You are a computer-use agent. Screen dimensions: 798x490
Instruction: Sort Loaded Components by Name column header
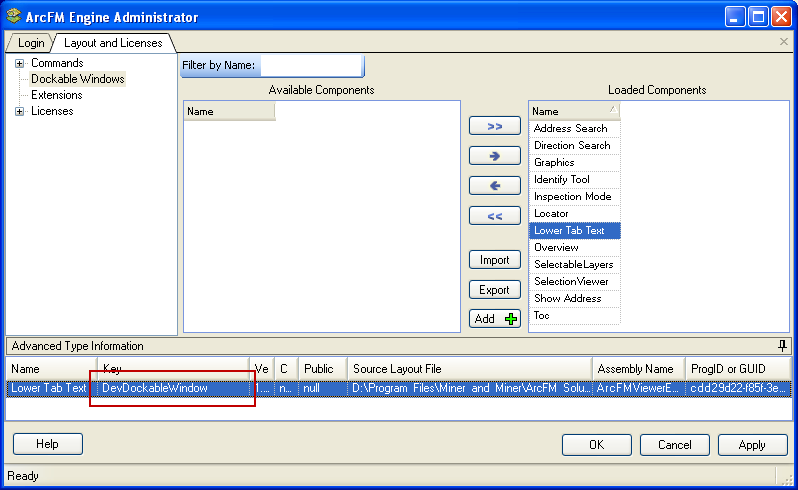click(573, 111)
